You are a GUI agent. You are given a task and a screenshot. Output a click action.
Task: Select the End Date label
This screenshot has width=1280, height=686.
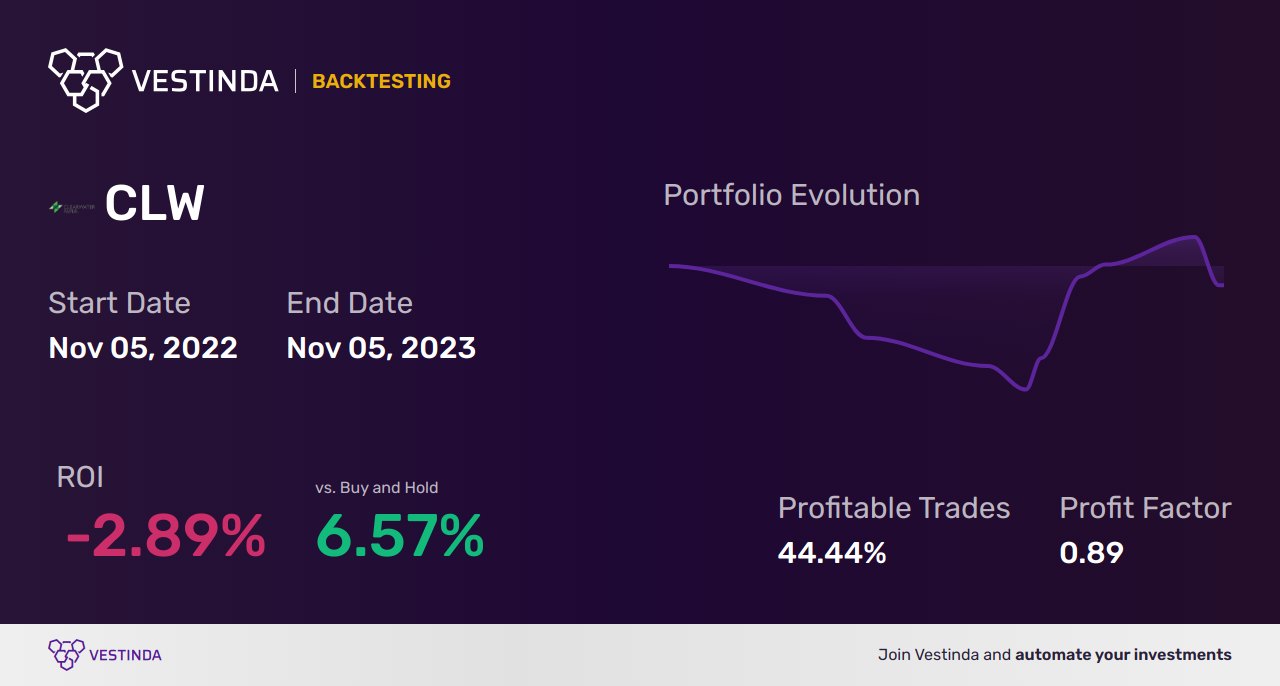[349, 303]
